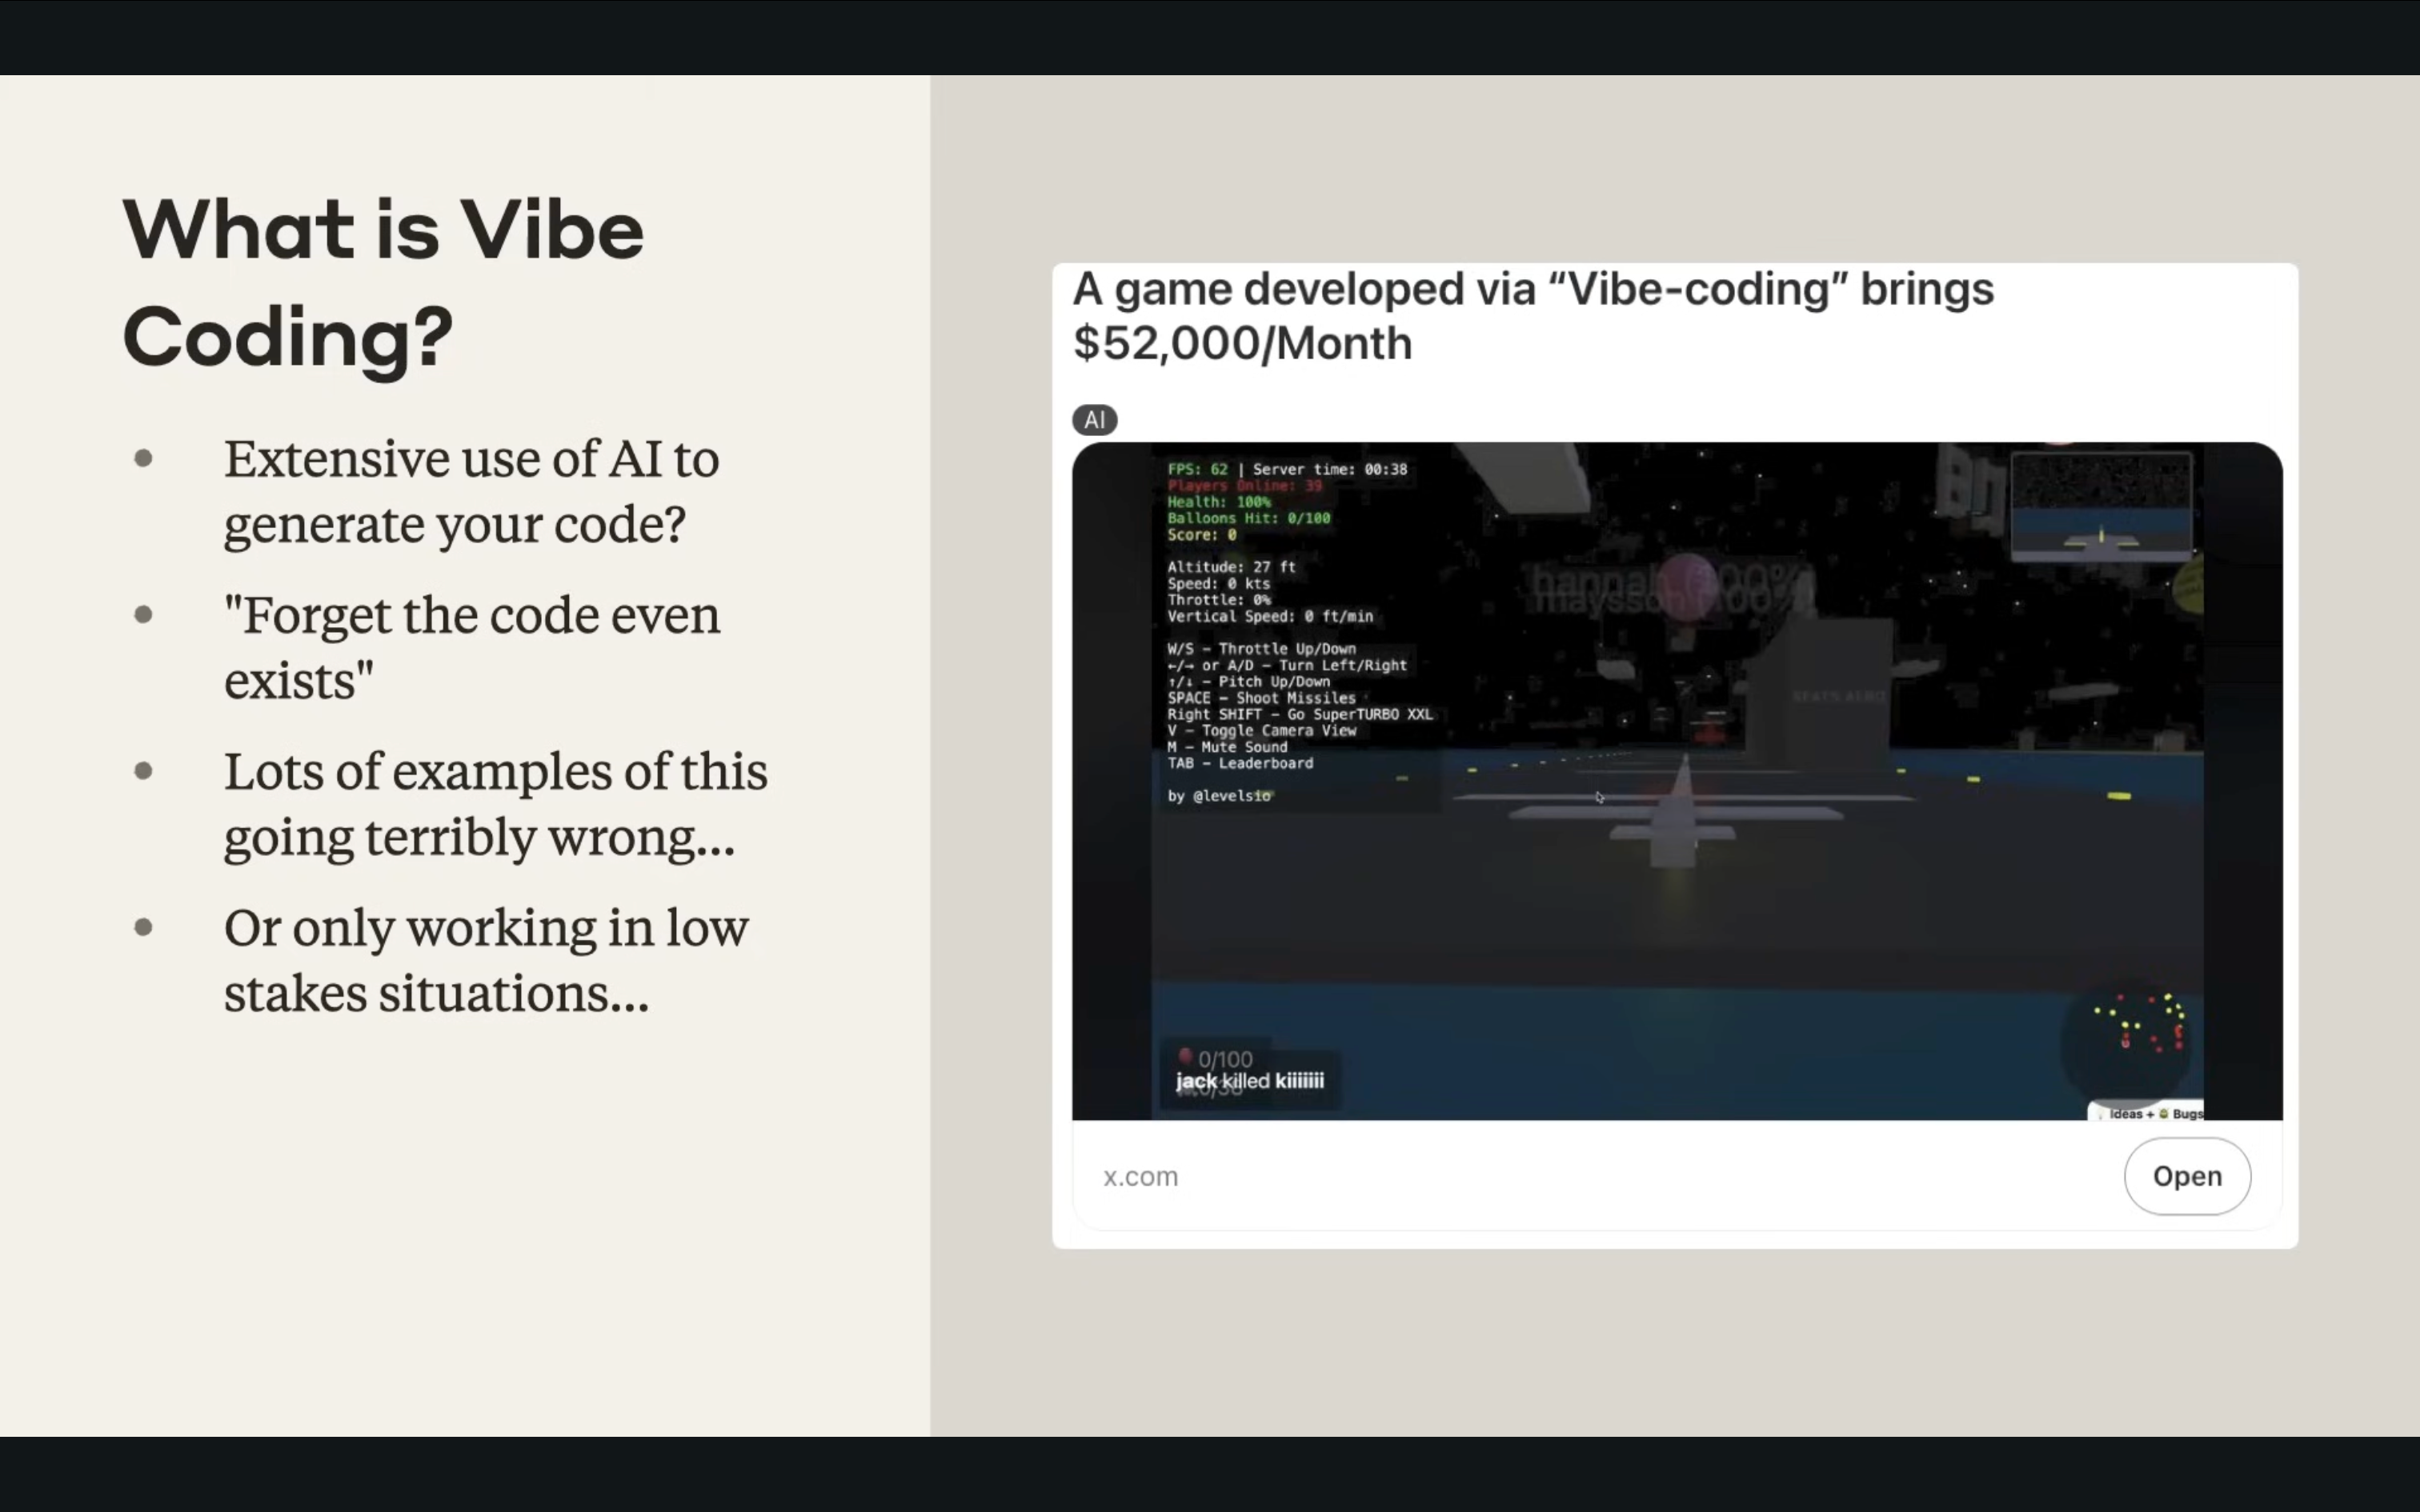Select bullet 'Or only working in low stakes situations...'
Screen dimensions: 2420x1512
coord(486,960)
